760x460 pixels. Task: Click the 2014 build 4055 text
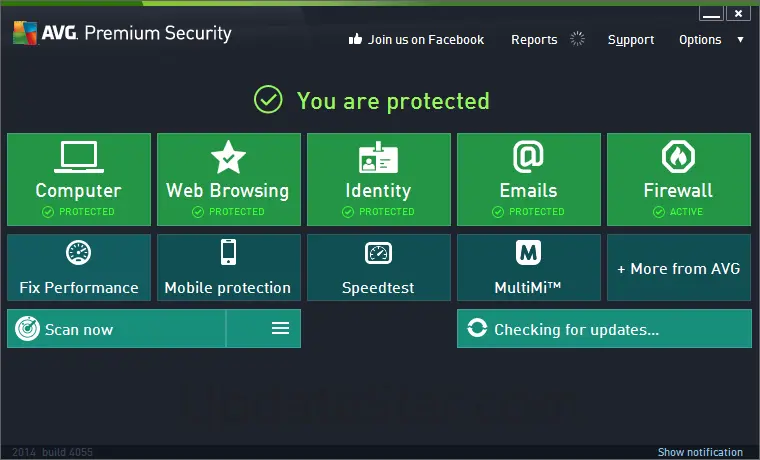pos(52,452)
